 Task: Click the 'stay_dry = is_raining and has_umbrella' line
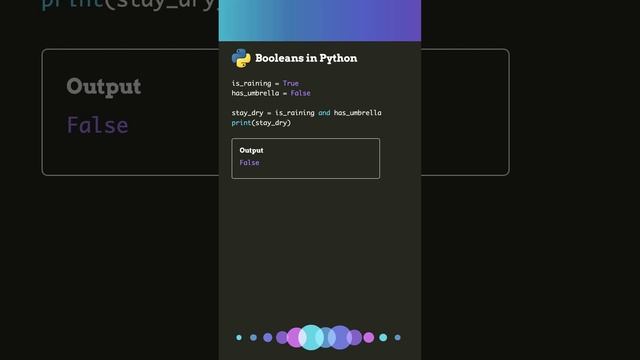(x=307, y=113)
